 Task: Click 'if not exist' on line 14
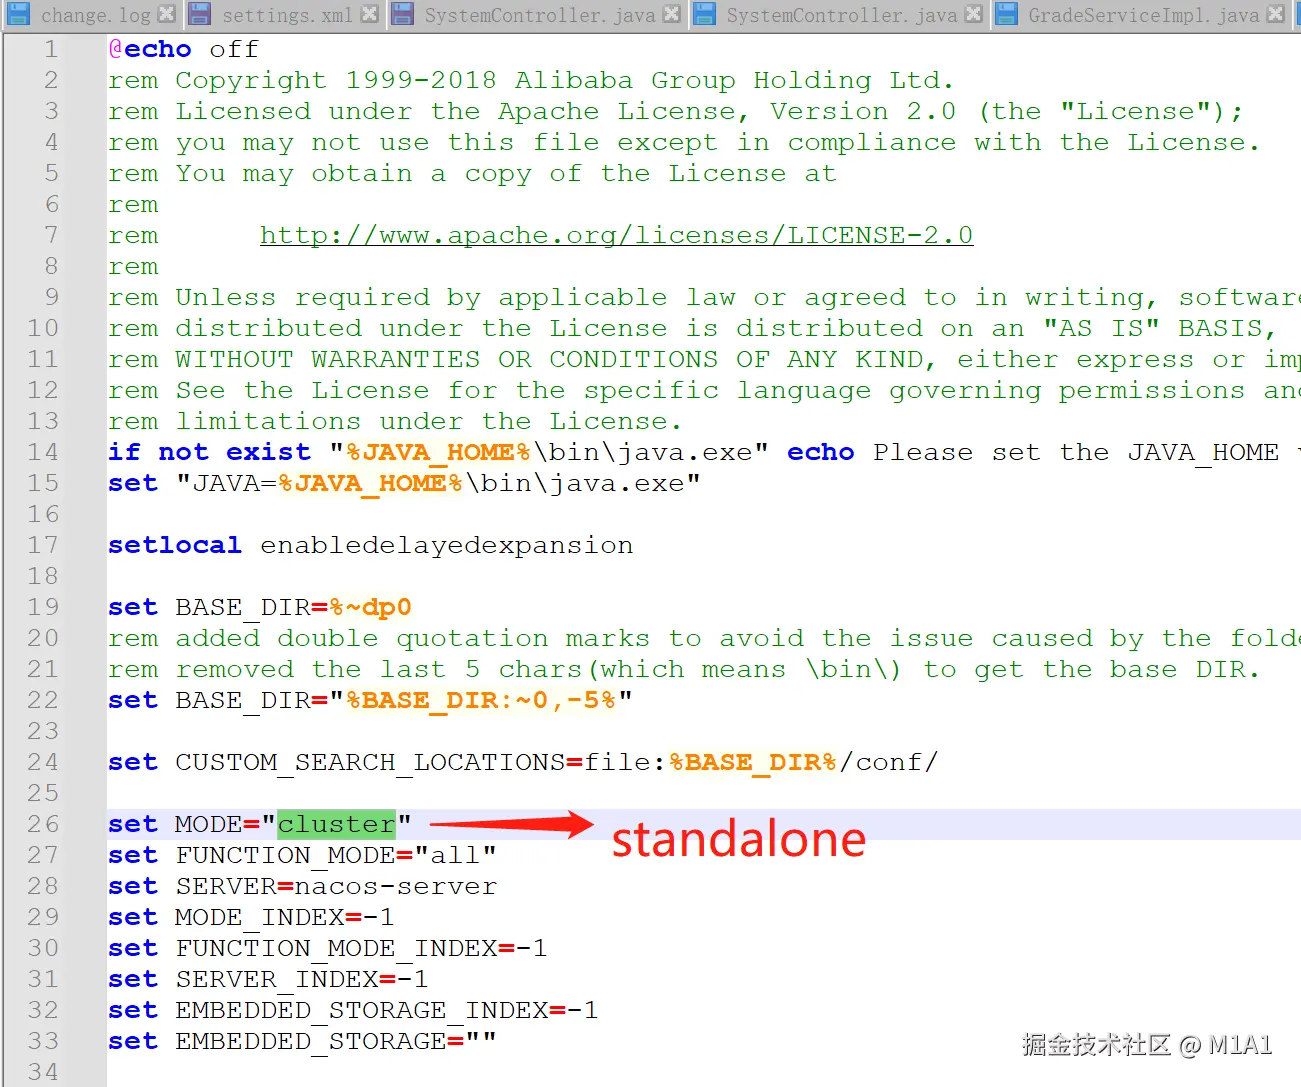[x=209, y=452]
